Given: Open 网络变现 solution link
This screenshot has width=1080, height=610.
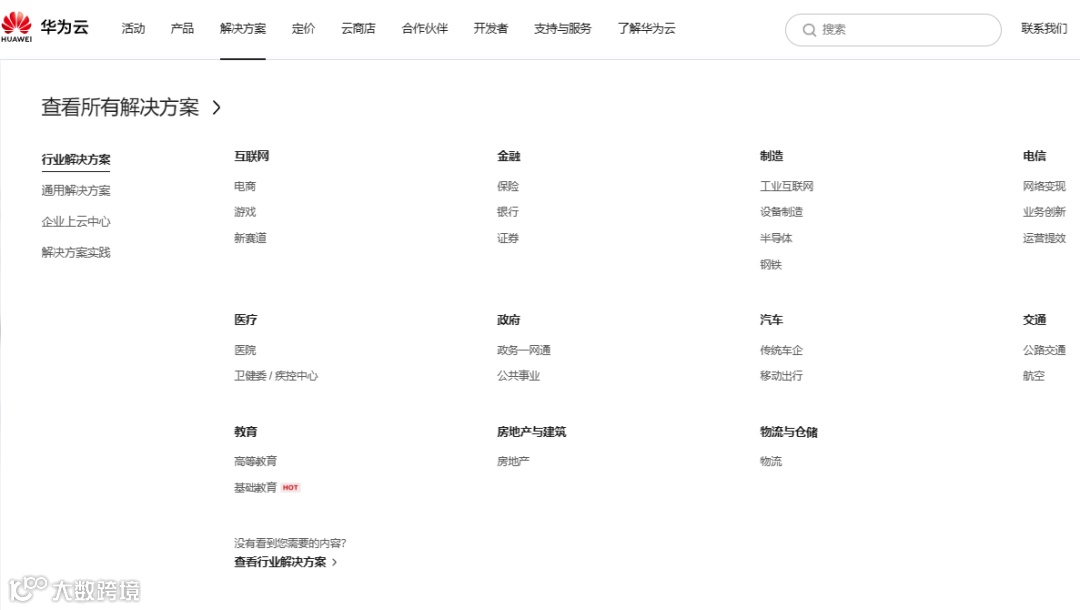Looking at the screenshot, I should (x=1044, y=186).
